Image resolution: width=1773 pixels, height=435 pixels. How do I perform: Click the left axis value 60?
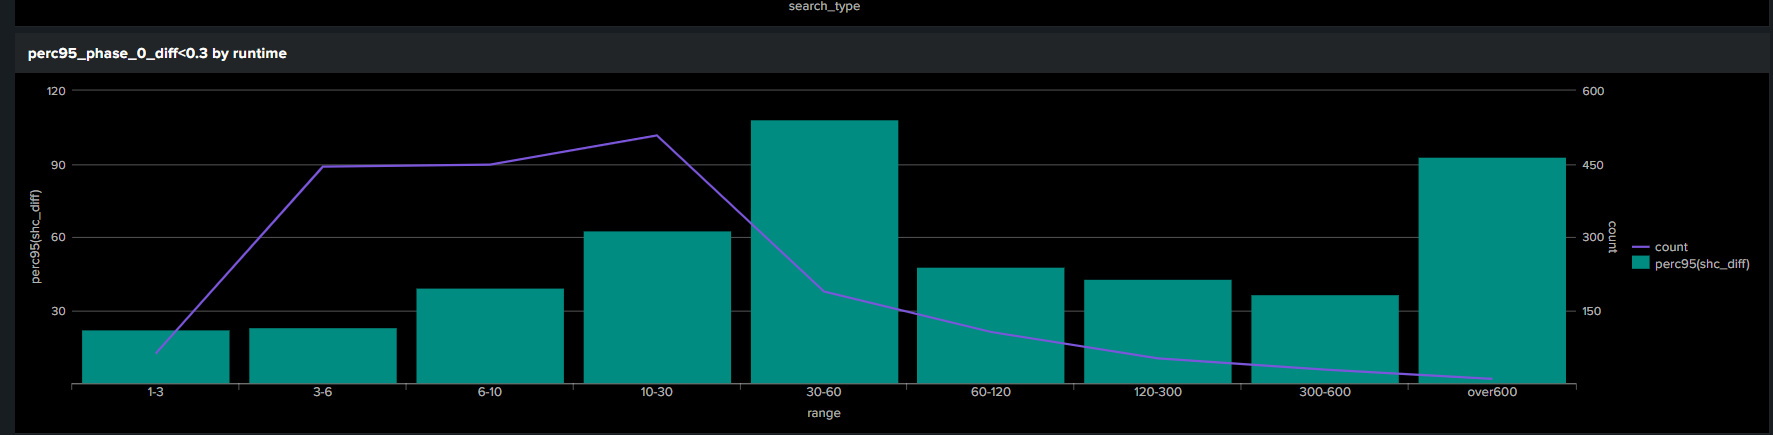point(59,238)
